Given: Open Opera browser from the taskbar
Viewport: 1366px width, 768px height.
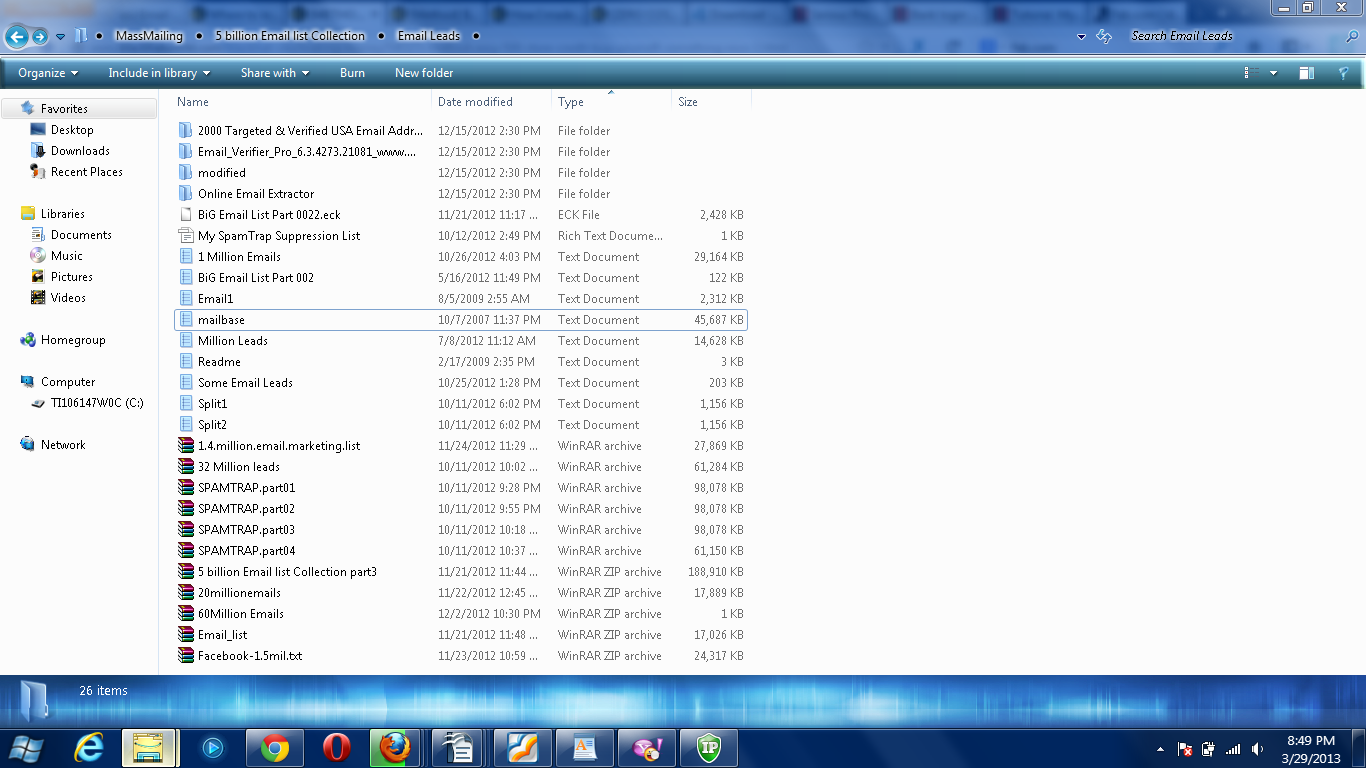Looking at the screenshot, I should click(337, 748).
